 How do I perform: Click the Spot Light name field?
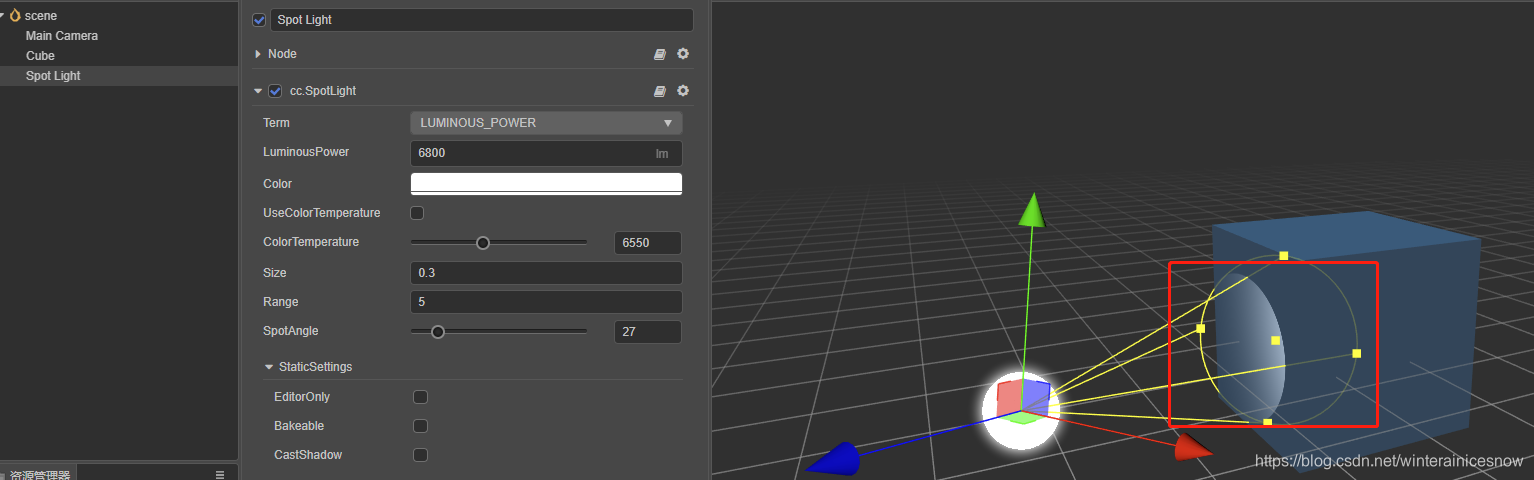coord(482,20)
